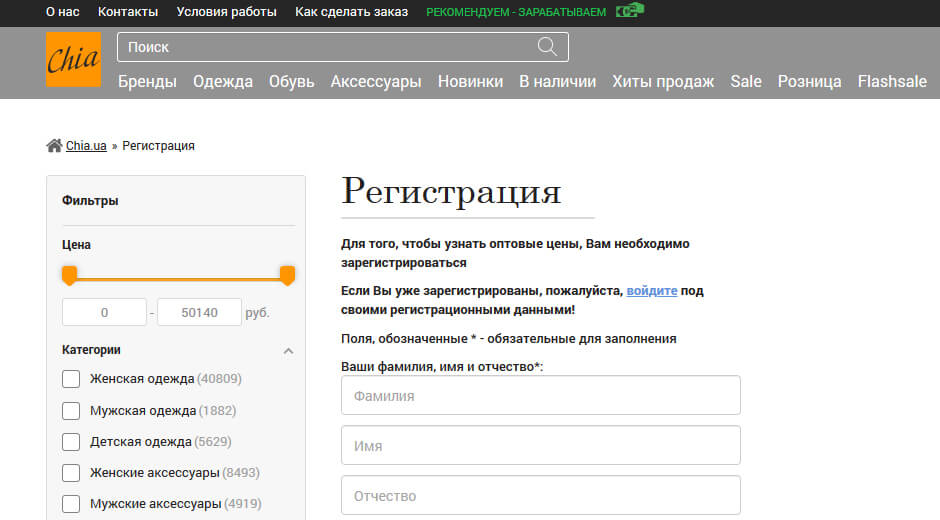This screenshot has width=940, height=520.
Task: Open the Бренды menu
Action: (147, 82)
